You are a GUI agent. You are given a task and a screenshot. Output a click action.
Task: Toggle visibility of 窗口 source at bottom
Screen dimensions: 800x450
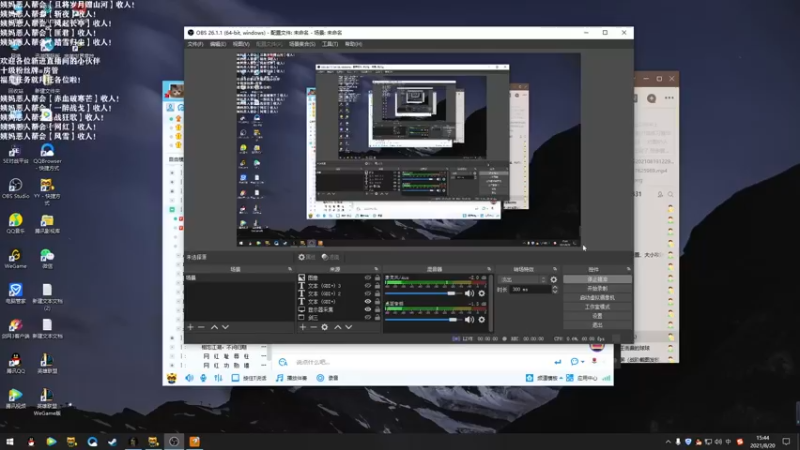click(x=367, y=317)
